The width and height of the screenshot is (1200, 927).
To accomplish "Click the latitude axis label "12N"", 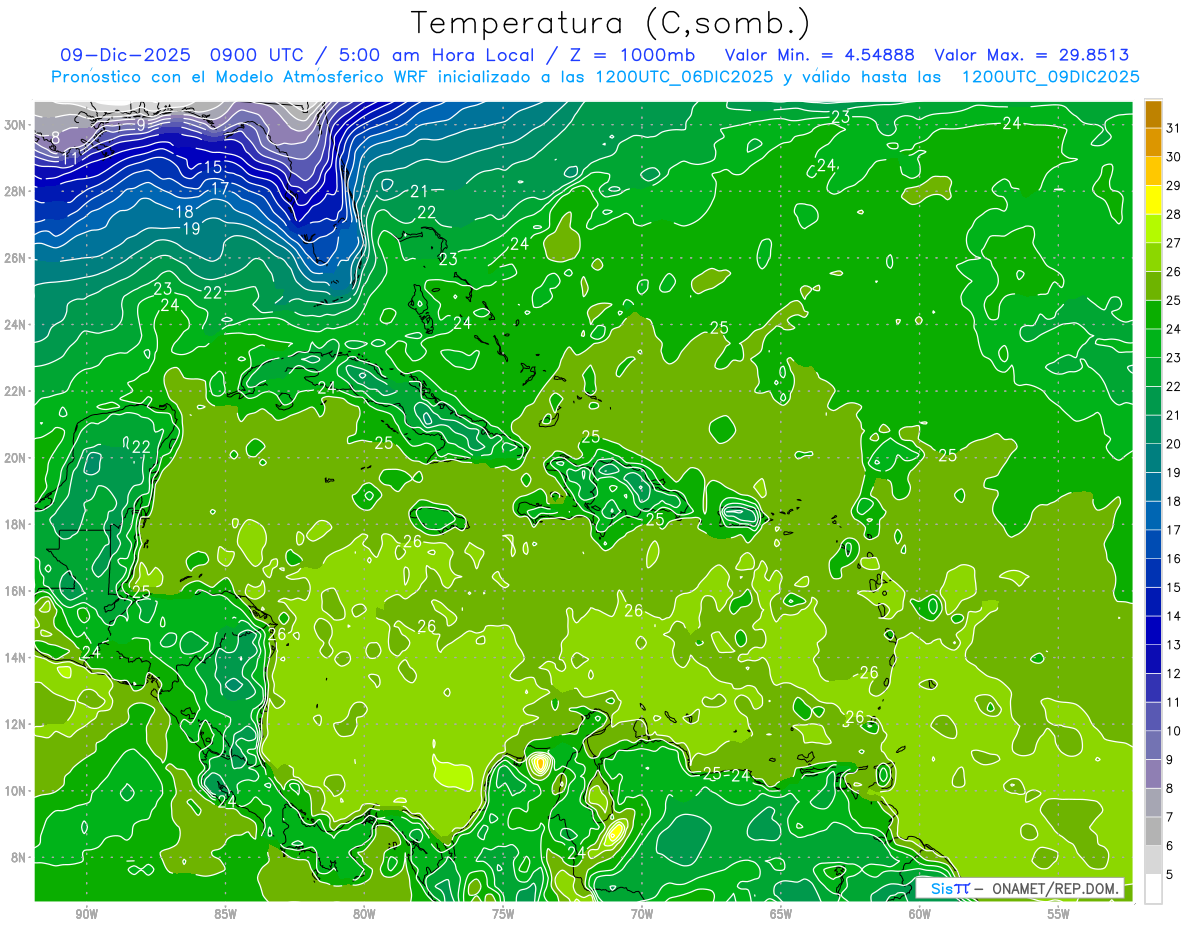I will click(16, 724).
